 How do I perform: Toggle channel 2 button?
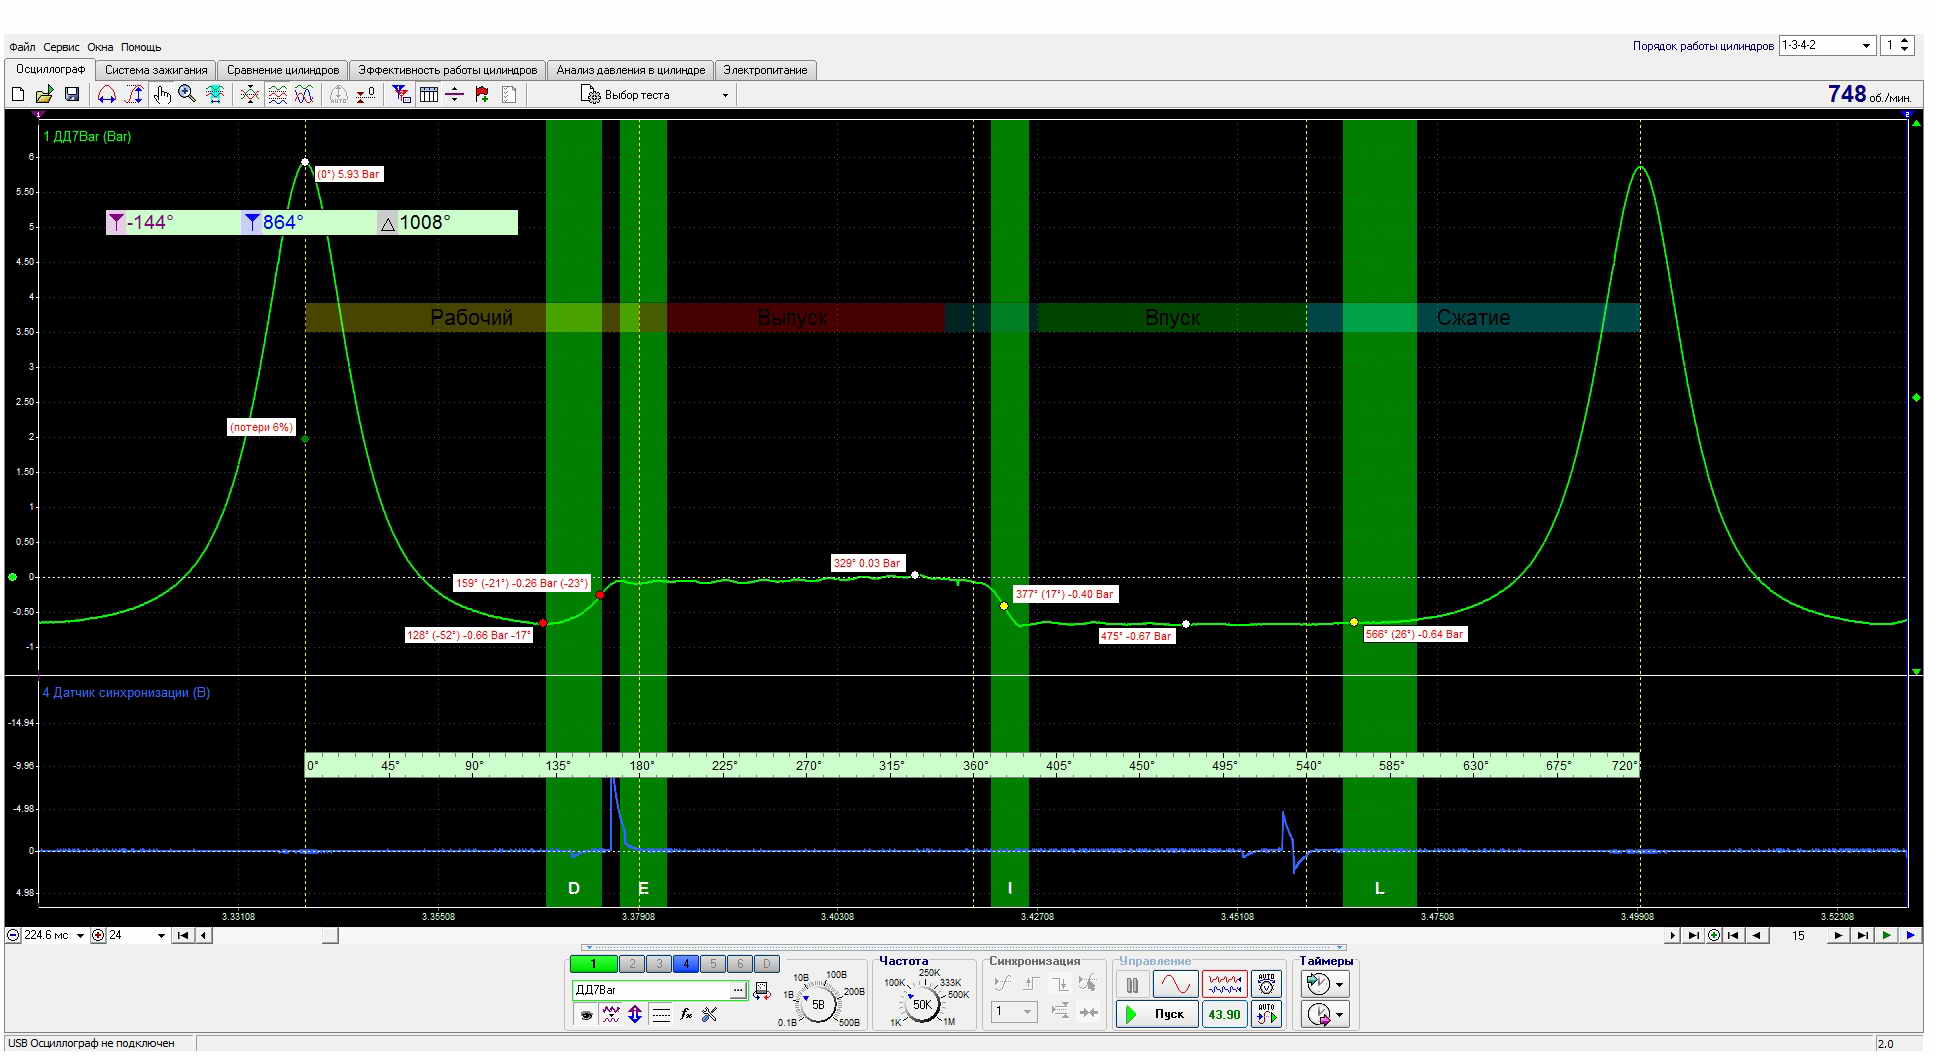632,964
